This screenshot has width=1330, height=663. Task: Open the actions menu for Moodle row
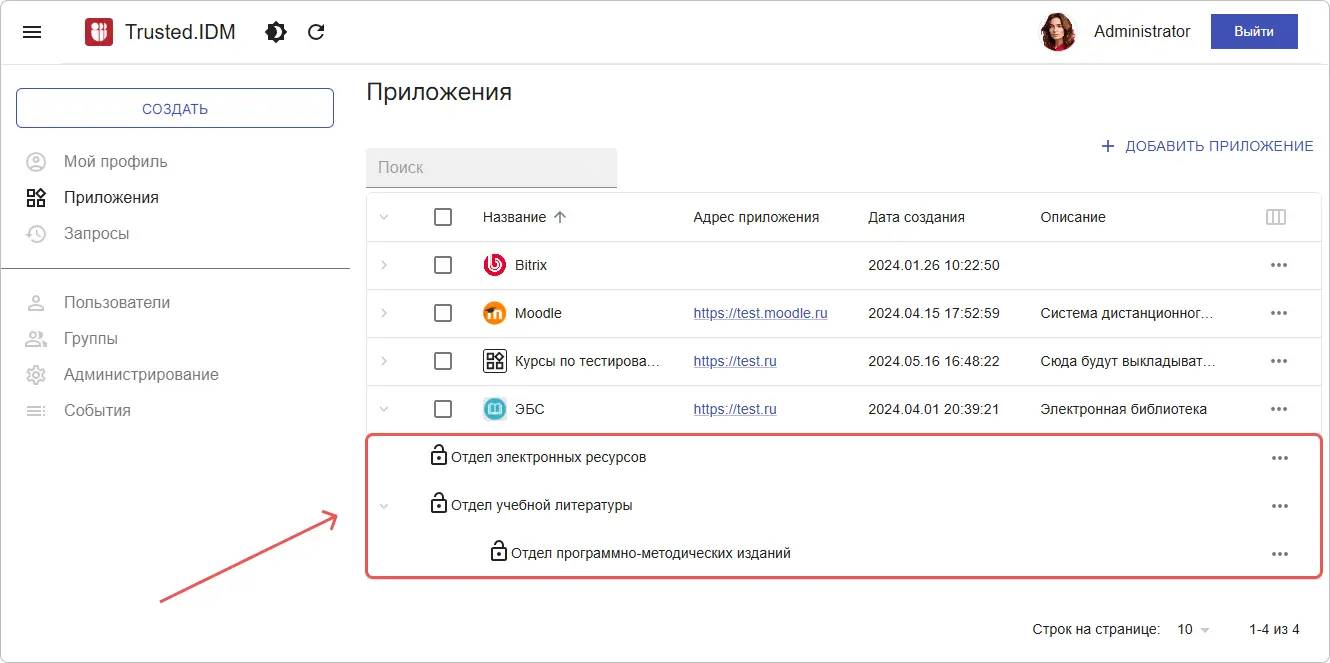point(1279,312)
